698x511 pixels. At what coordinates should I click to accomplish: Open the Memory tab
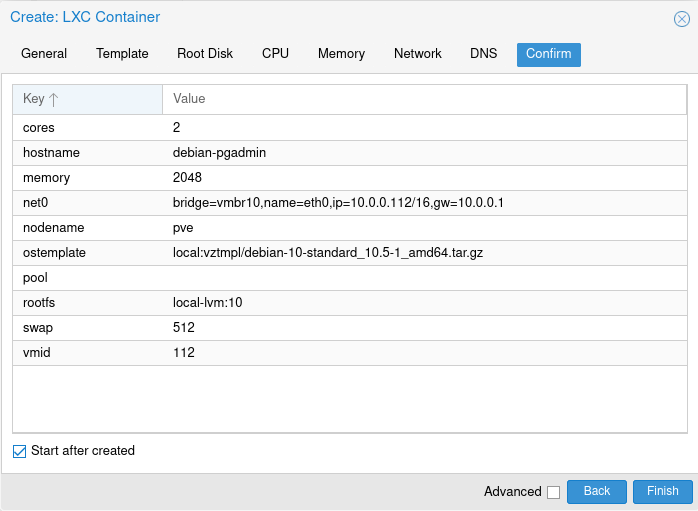[x=341, y=54]
